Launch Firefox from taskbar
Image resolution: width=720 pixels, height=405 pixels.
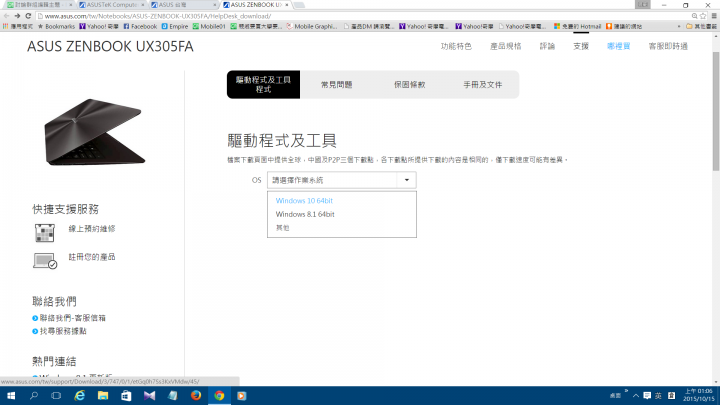click(x=196, y=395)
